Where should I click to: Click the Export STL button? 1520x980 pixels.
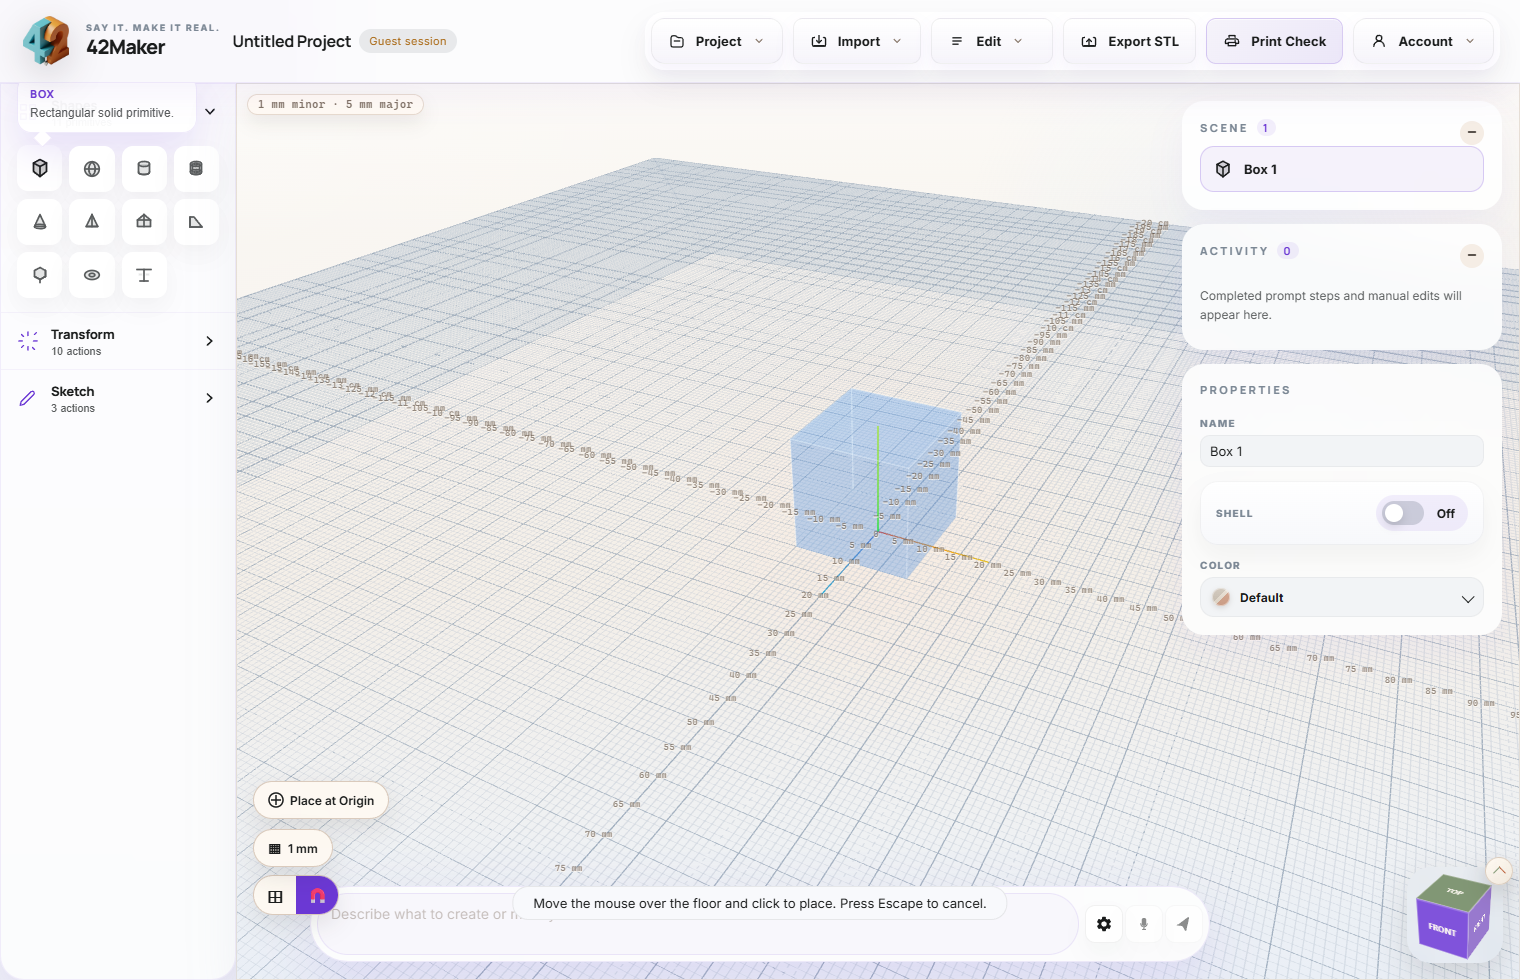pyautogui.click(x=1129, y=41)
